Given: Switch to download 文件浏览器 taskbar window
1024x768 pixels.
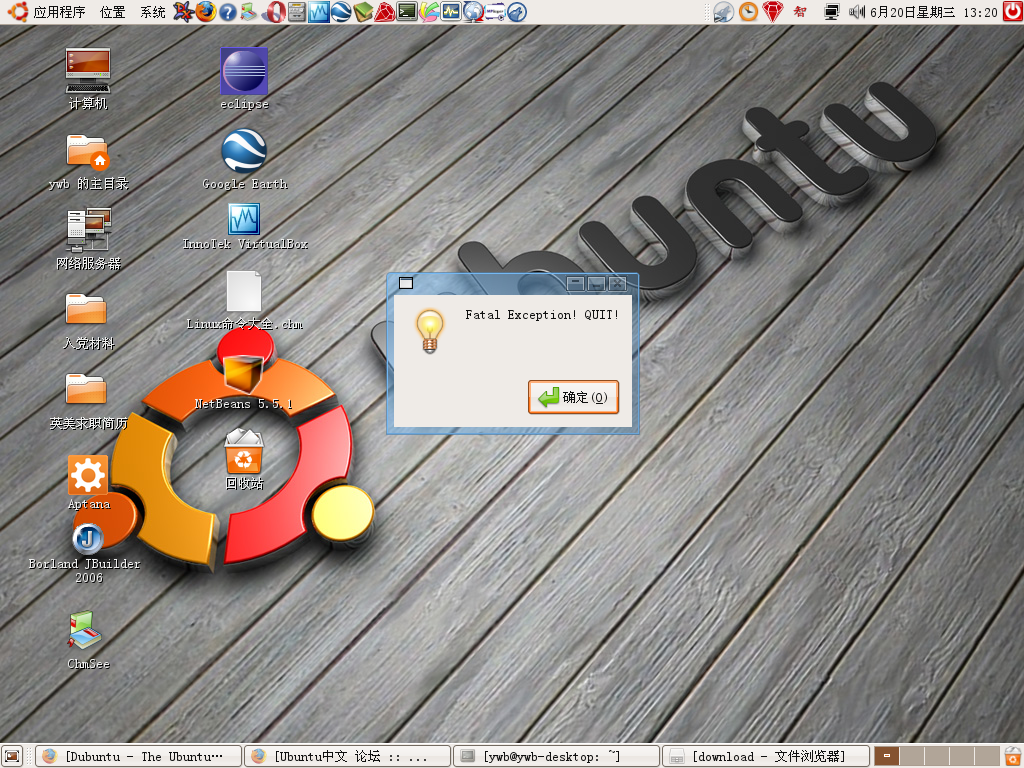Looking at the screenshot, I should click(765, 756).
